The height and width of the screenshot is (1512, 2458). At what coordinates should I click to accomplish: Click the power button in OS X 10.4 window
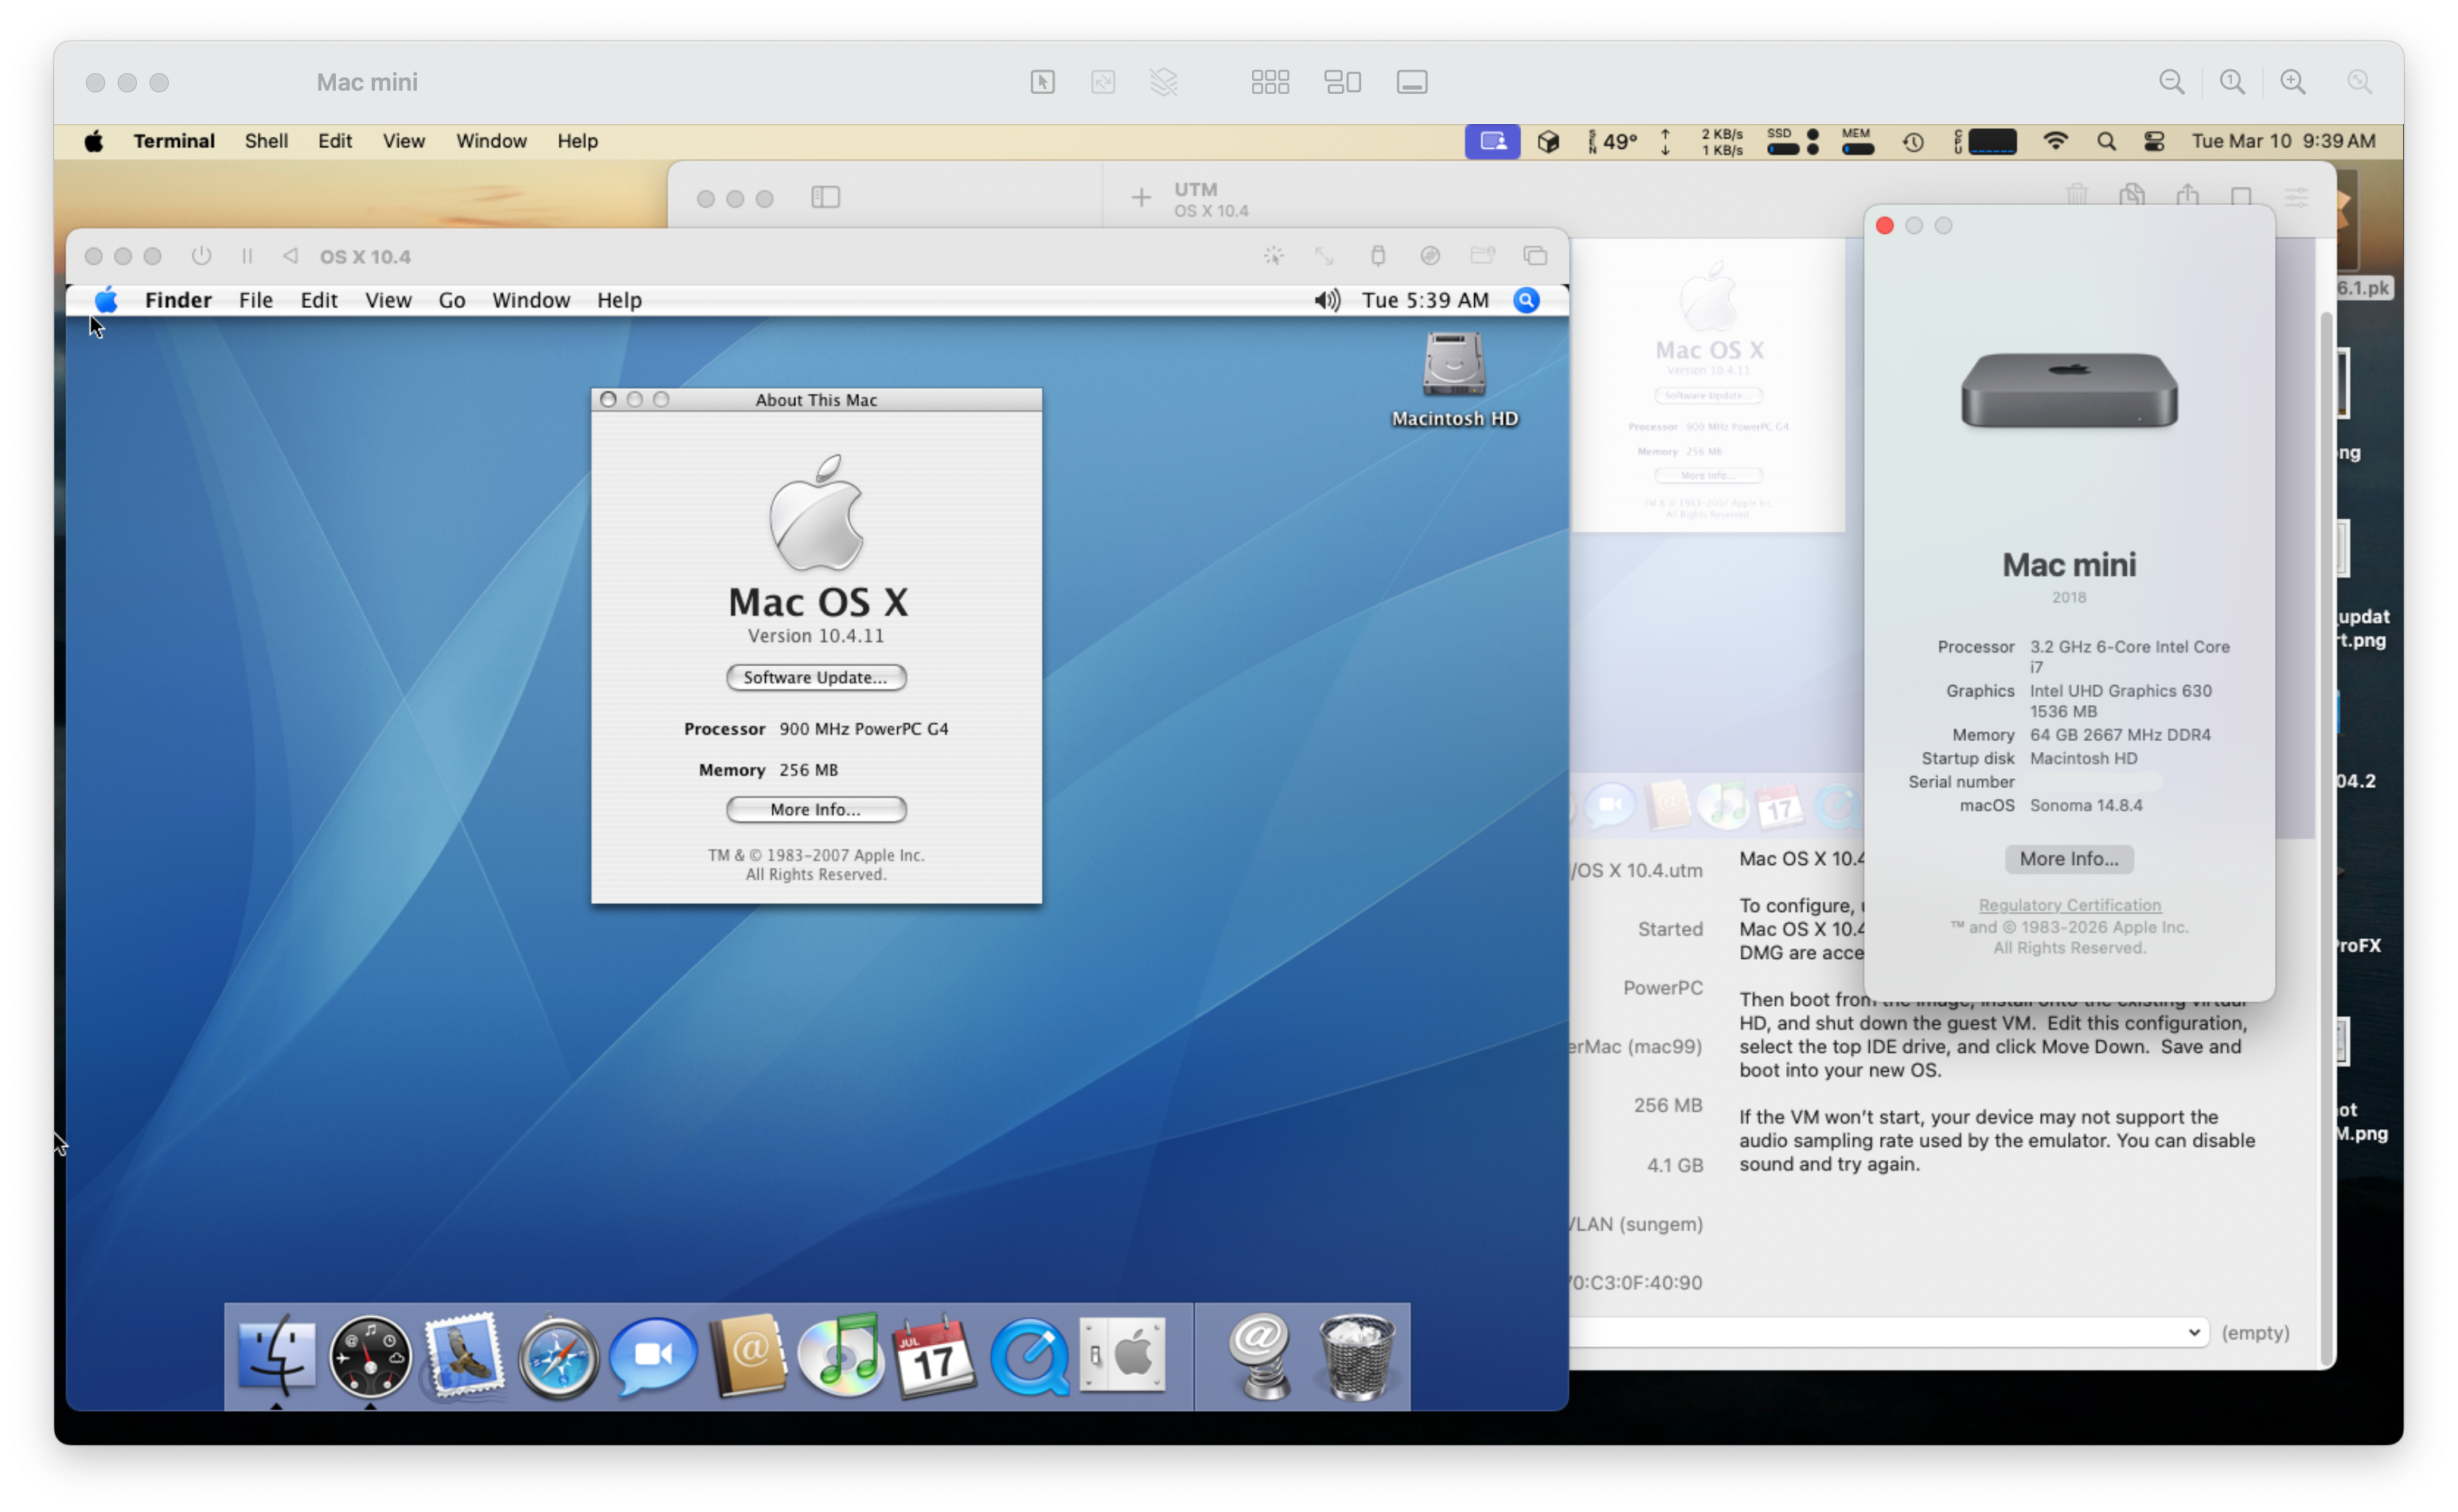point(201,256)
